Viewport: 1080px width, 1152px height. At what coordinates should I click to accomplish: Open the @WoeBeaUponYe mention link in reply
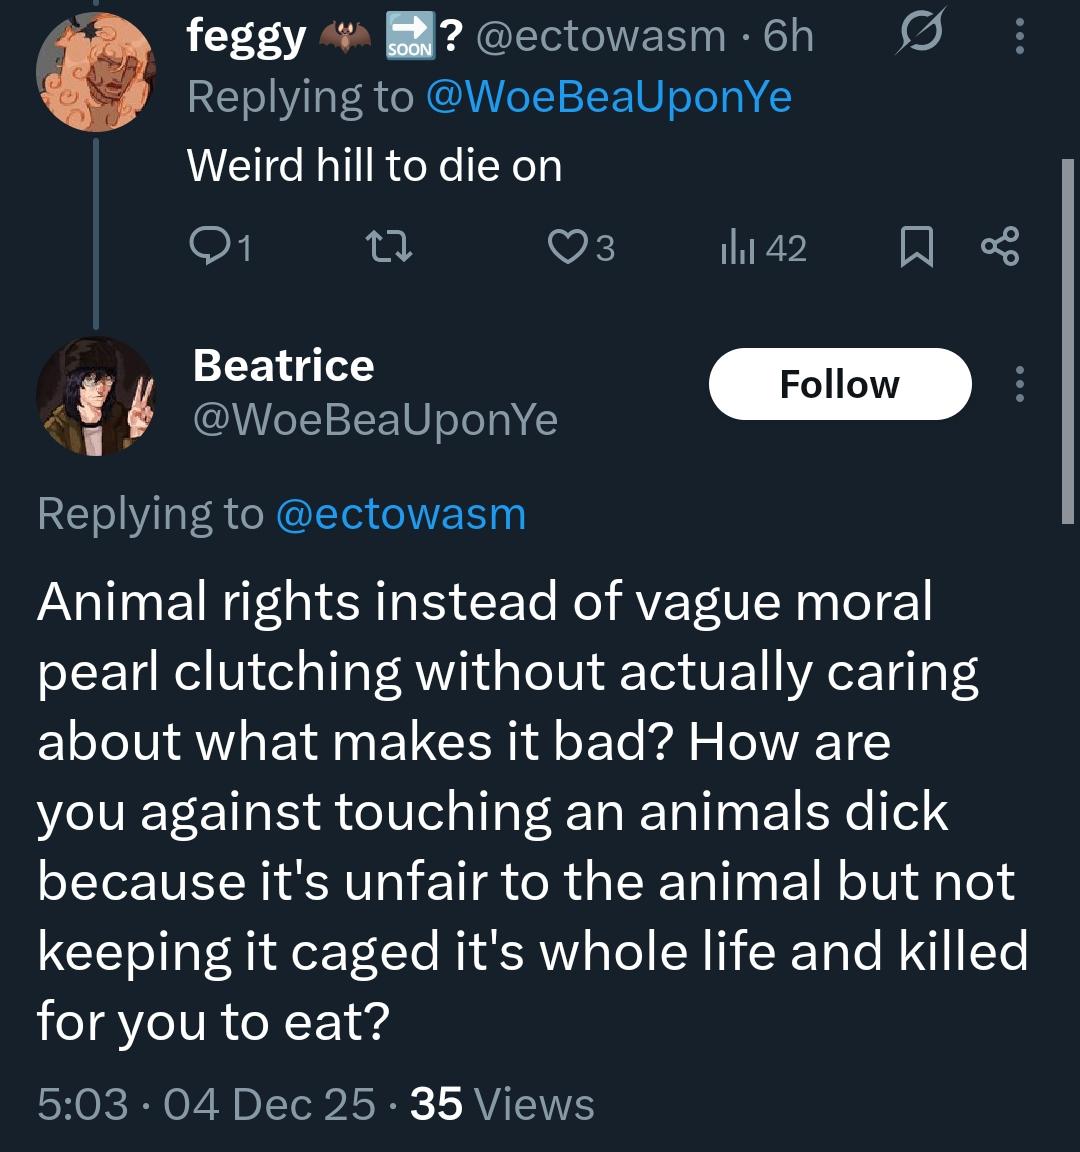pyautogui.click(x=608, y=98)
